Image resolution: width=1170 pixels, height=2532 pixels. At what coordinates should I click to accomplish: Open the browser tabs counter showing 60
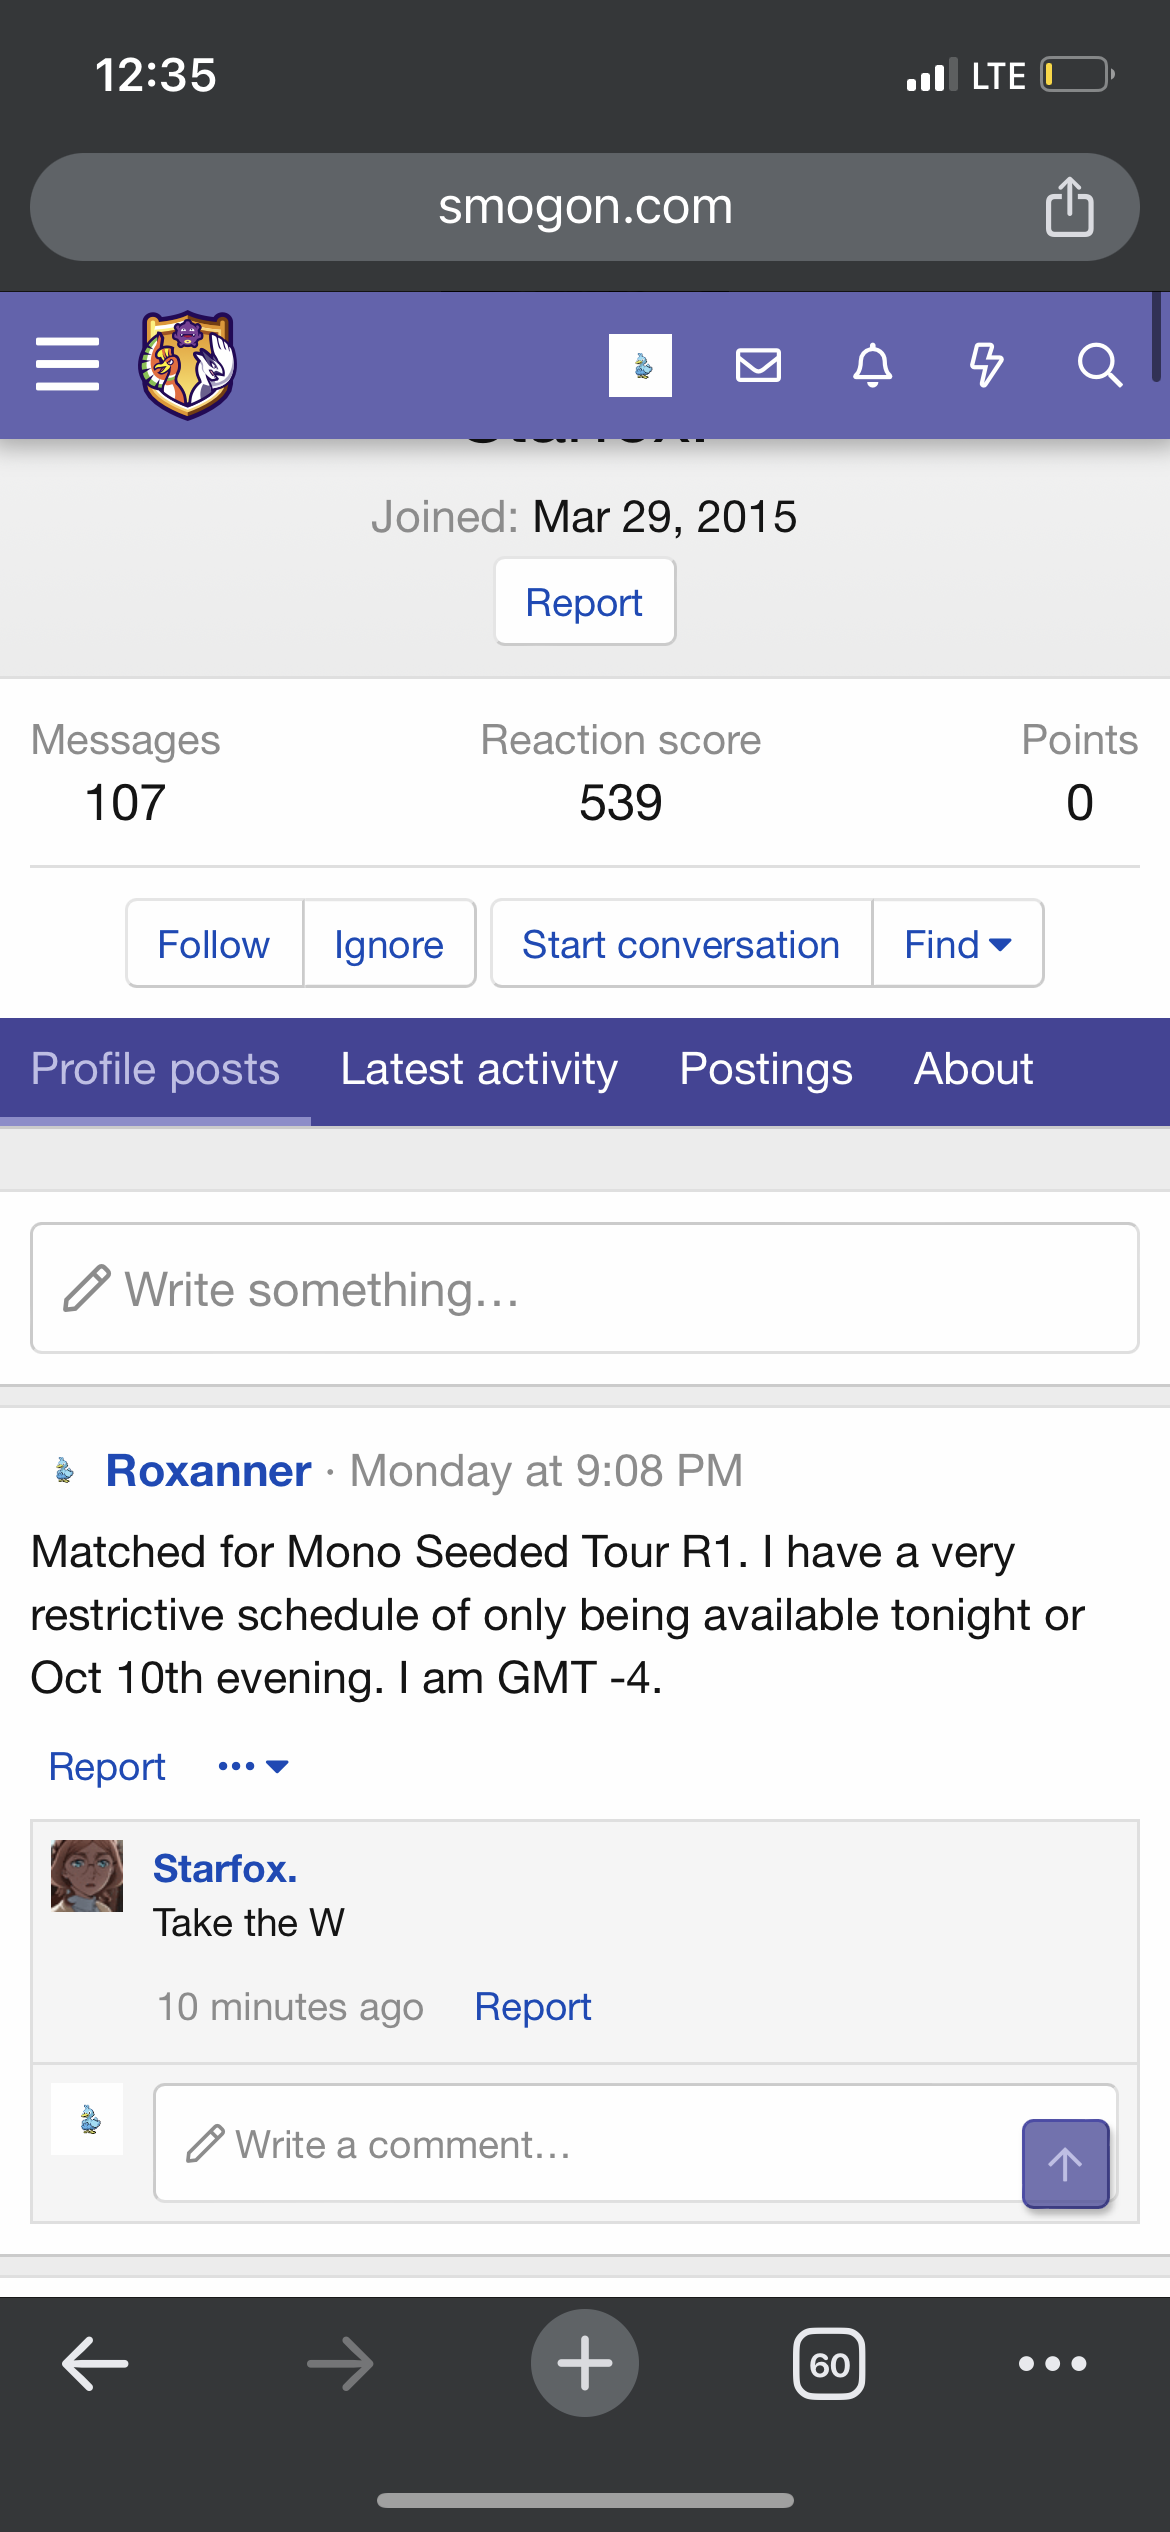829,2364
